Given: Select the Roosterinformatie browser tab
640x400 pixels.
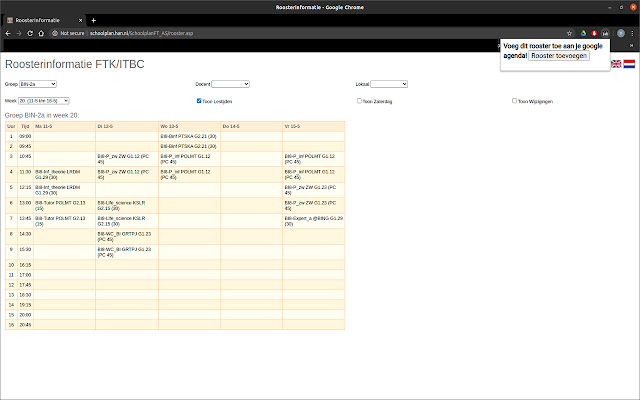Looking at the screenshot, I should tap(44, 20).
